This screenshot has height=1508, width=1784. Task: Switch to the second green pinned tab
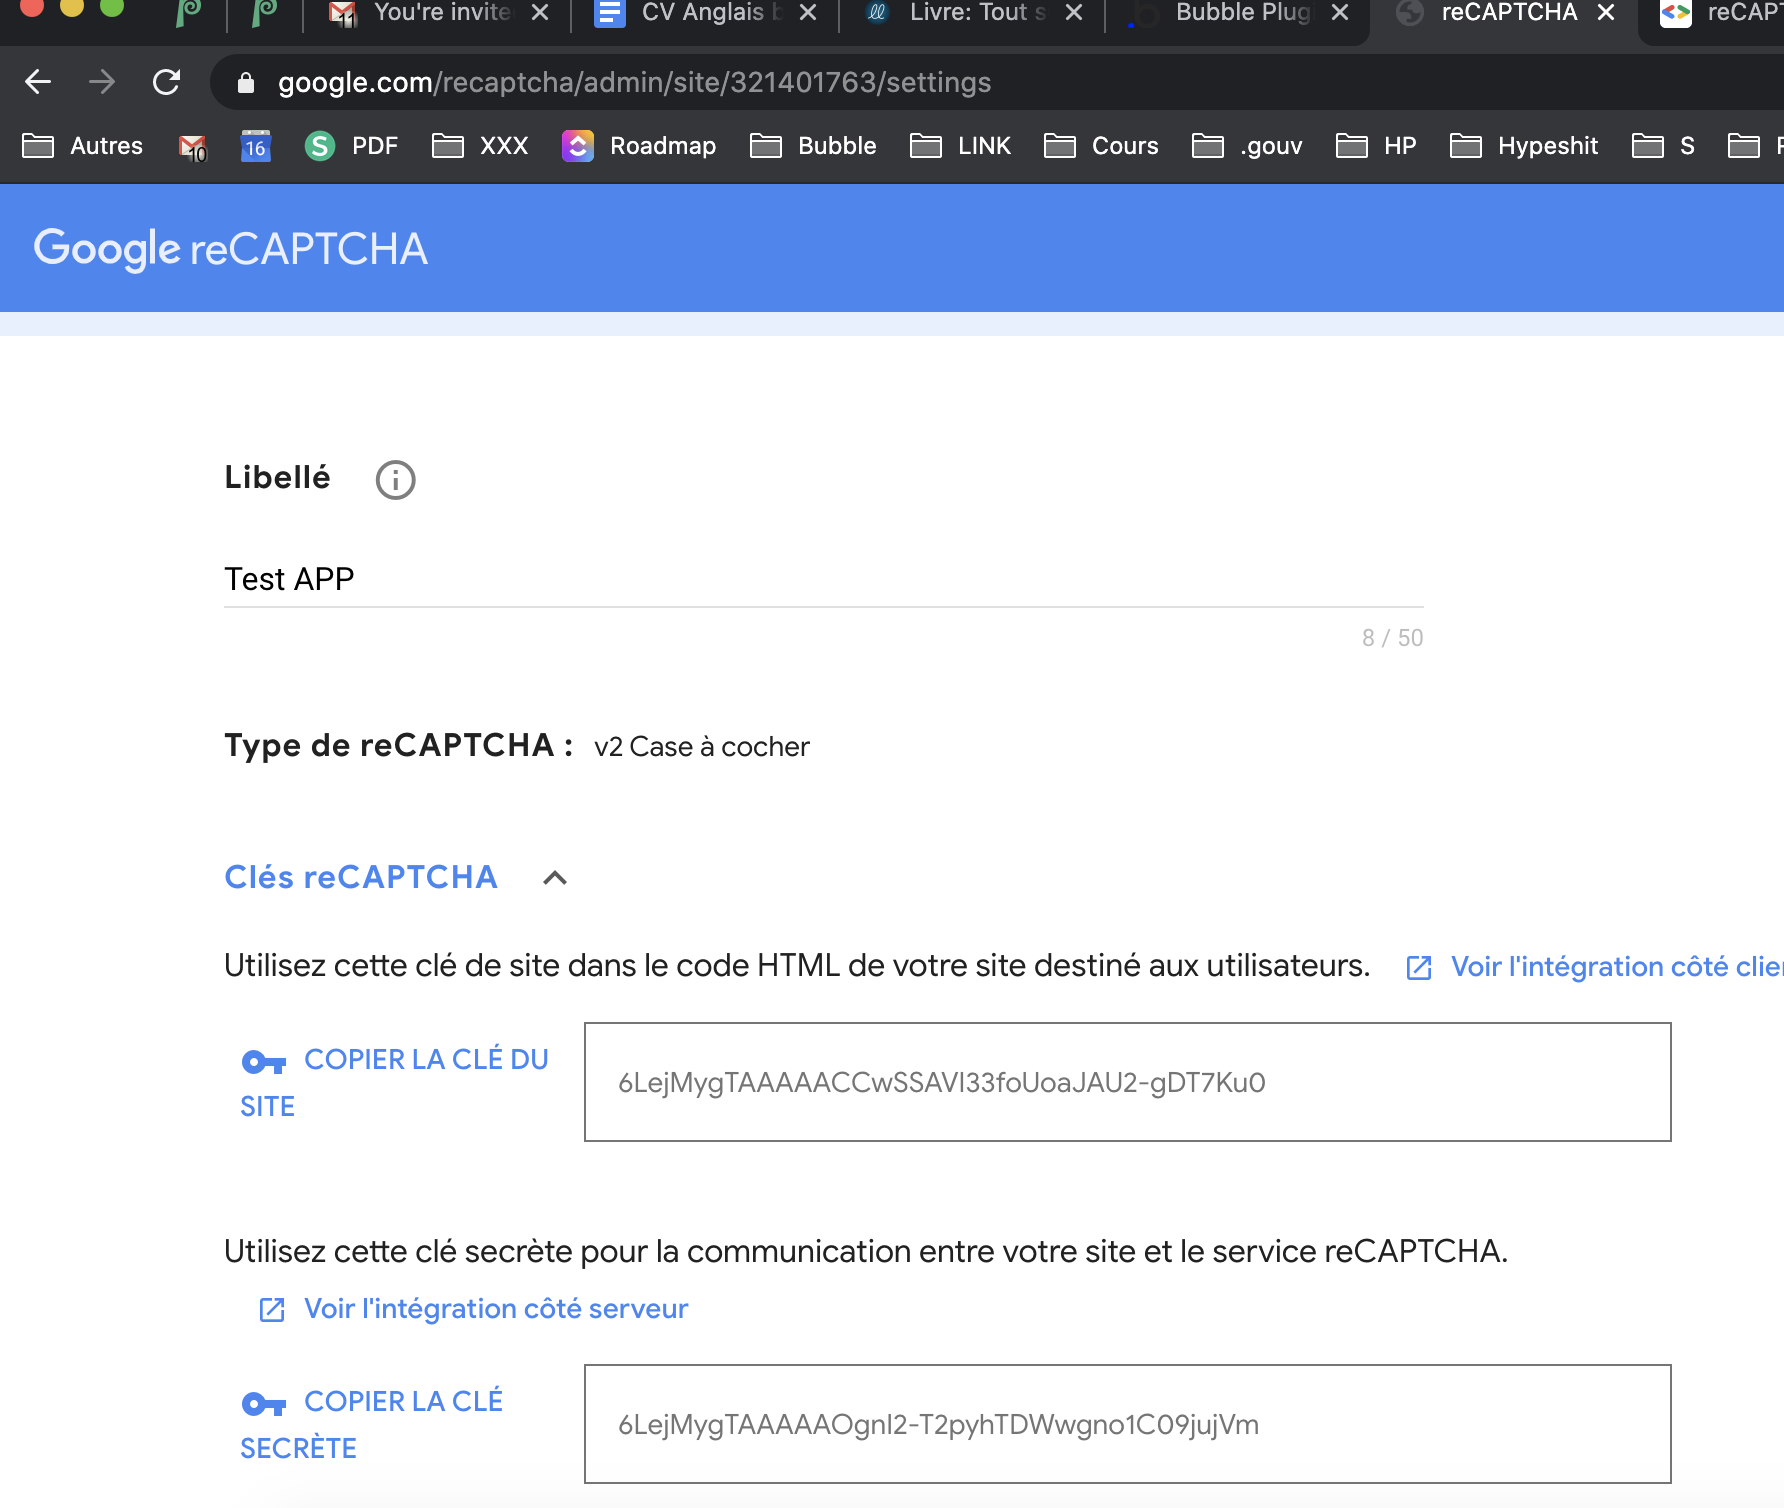click(264, 13)
